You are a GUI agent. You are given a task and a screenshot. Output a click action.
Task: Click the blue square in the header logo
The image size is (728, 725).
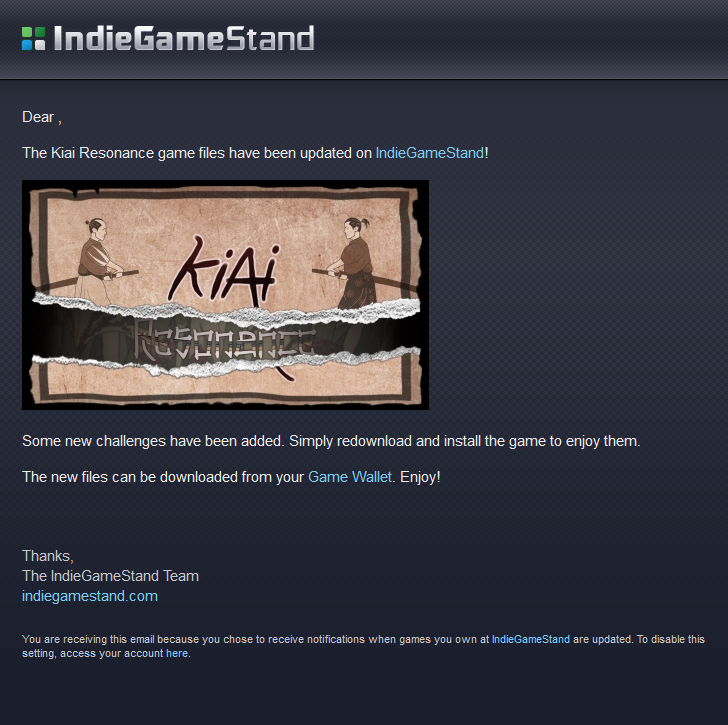pos(27,45)
